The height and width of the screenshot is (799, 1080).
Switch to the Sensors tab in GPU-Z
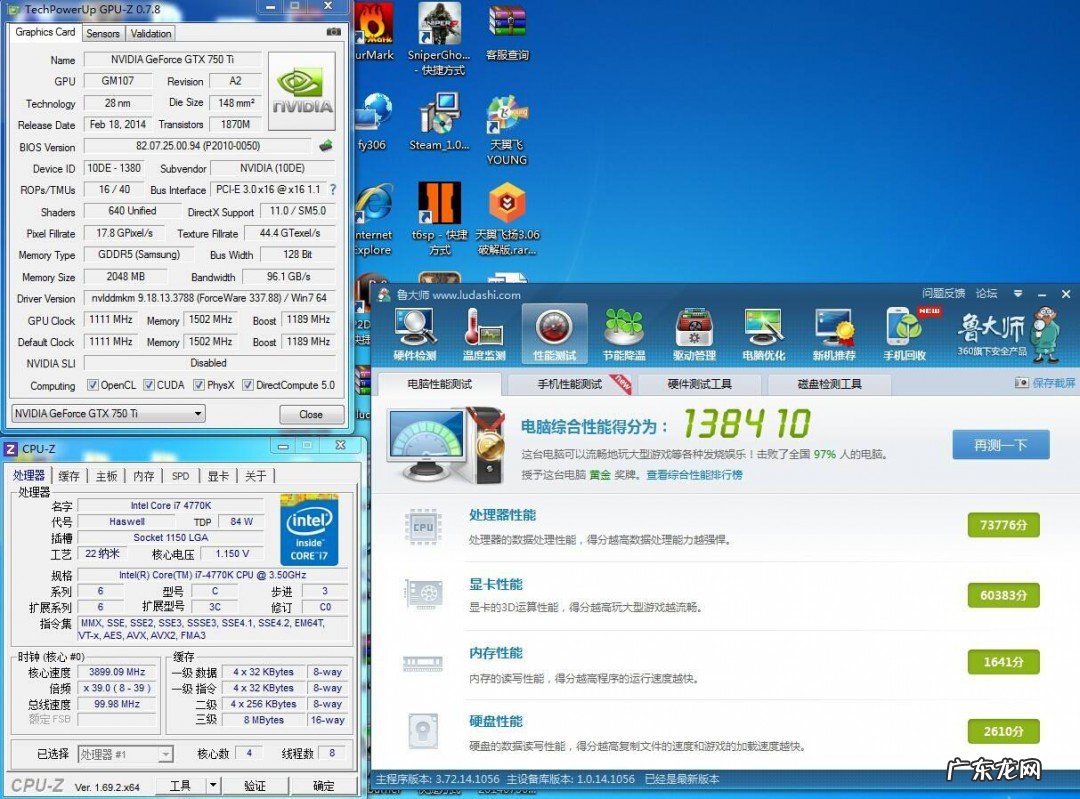(x=103, y=33)
